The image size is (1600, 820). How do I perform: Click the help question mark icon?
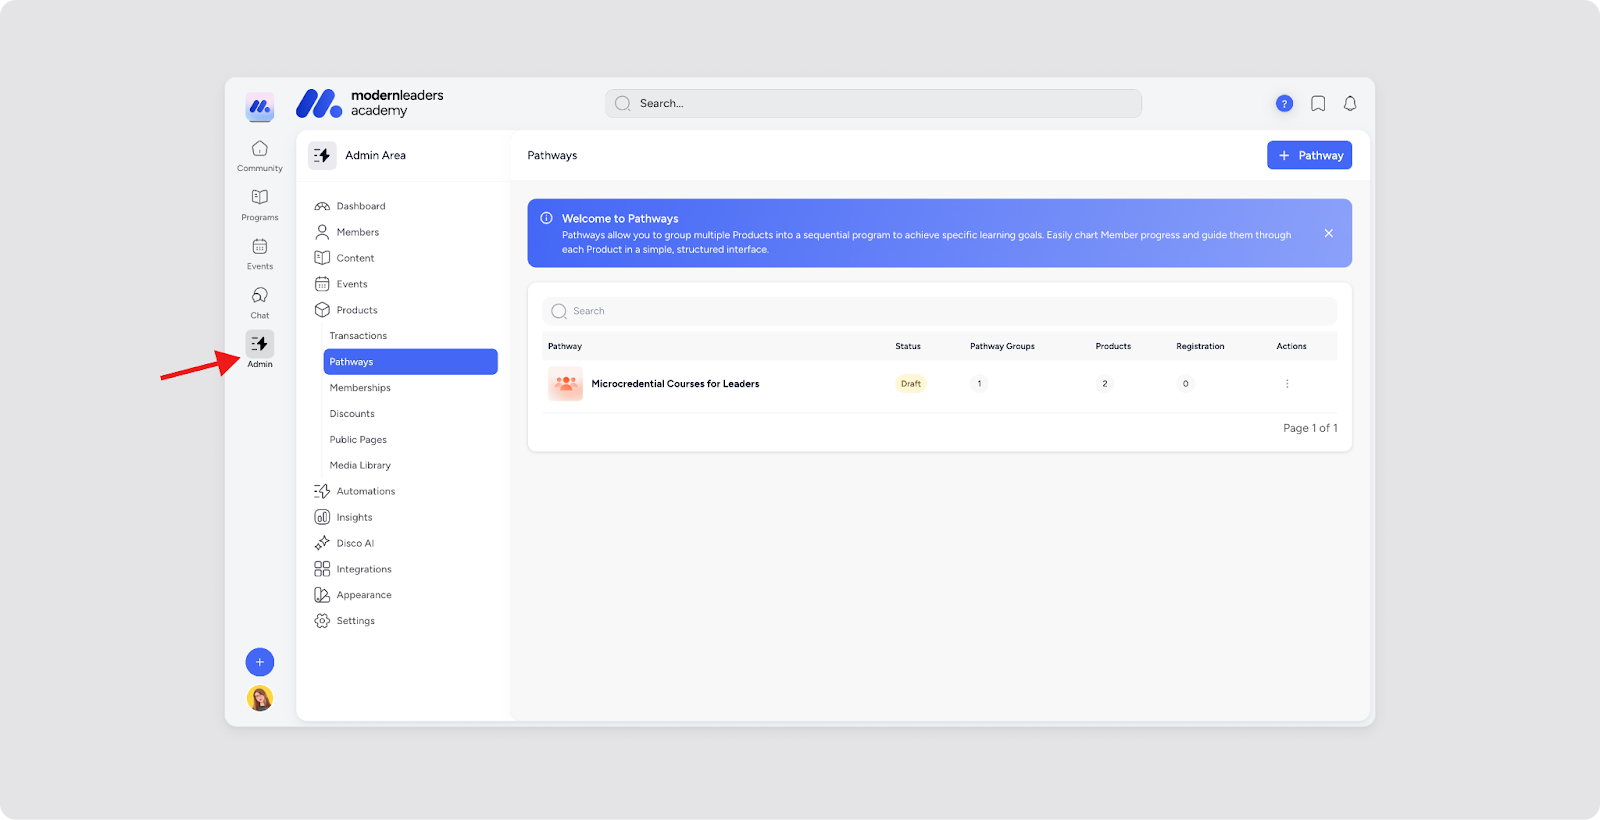1284,103
